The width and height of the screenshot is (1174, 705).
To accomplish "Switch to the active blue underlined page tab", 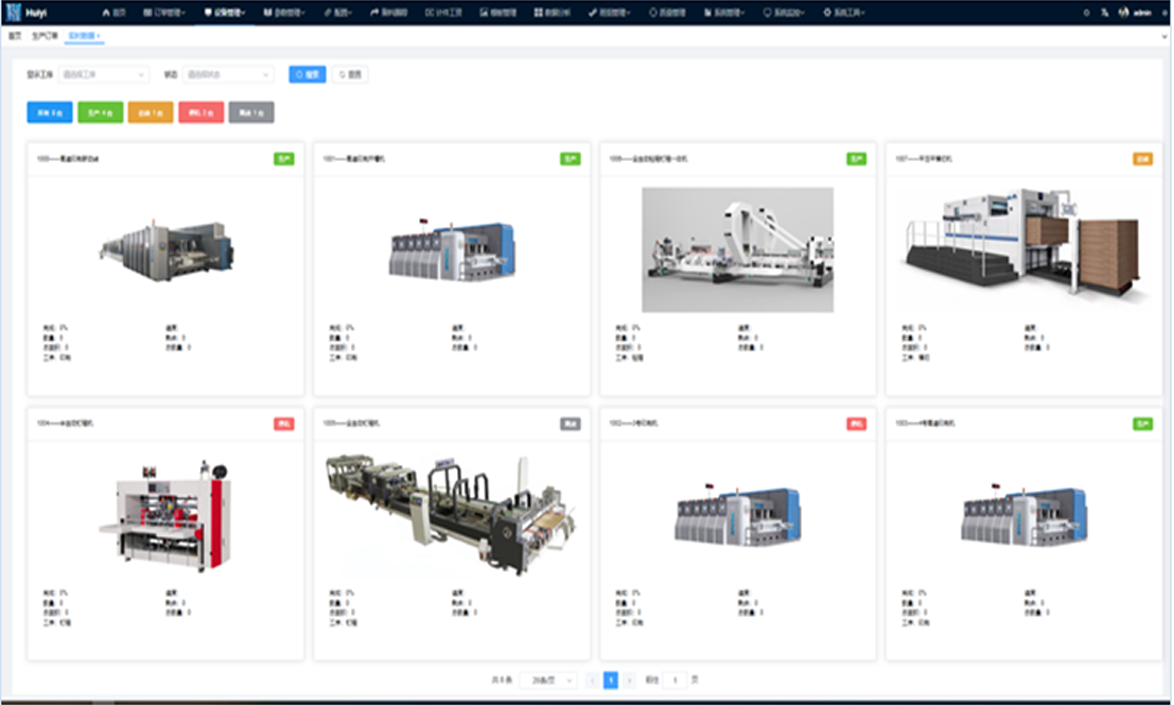I will point(84,36).
